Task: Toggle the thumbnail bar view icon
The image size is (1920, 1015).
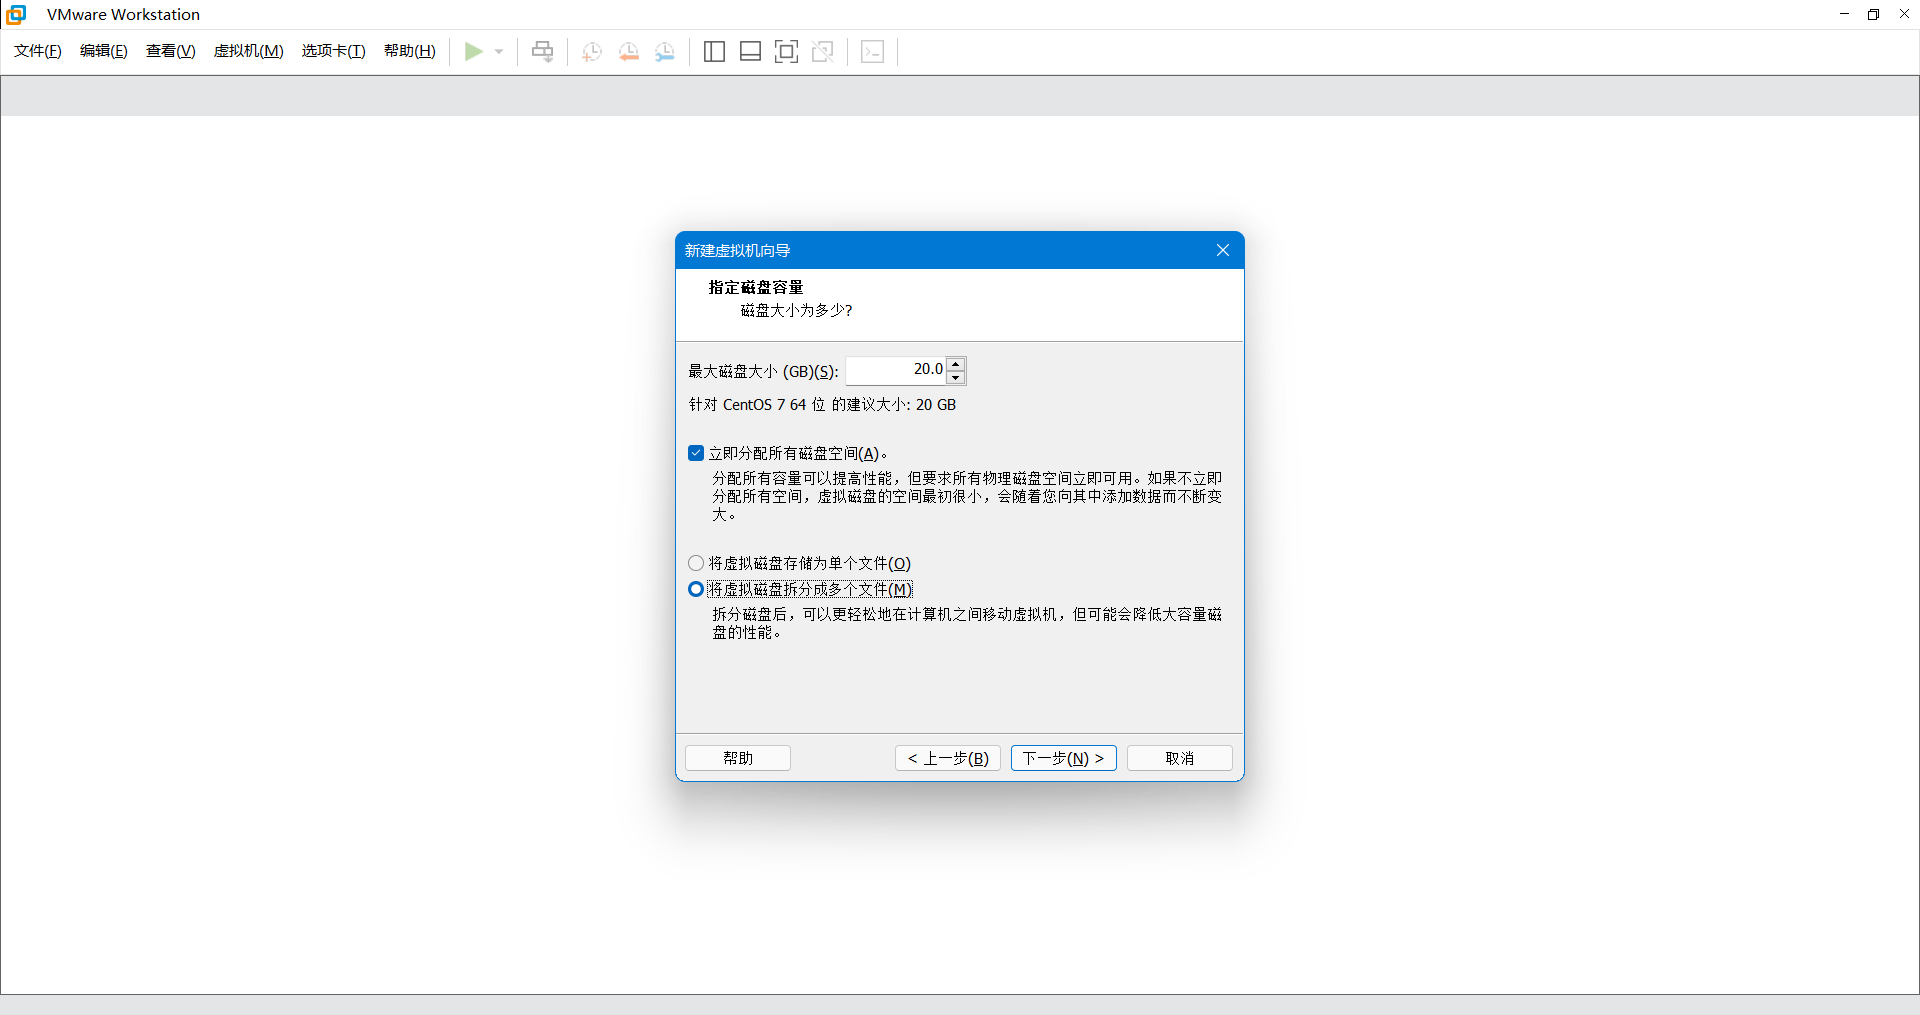Action: [x=750, y=51]
